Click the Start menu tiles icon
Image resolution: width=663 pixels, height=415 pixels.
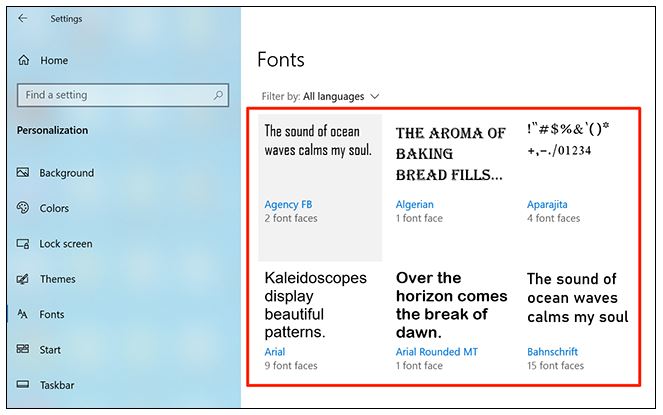click(23, 350)
